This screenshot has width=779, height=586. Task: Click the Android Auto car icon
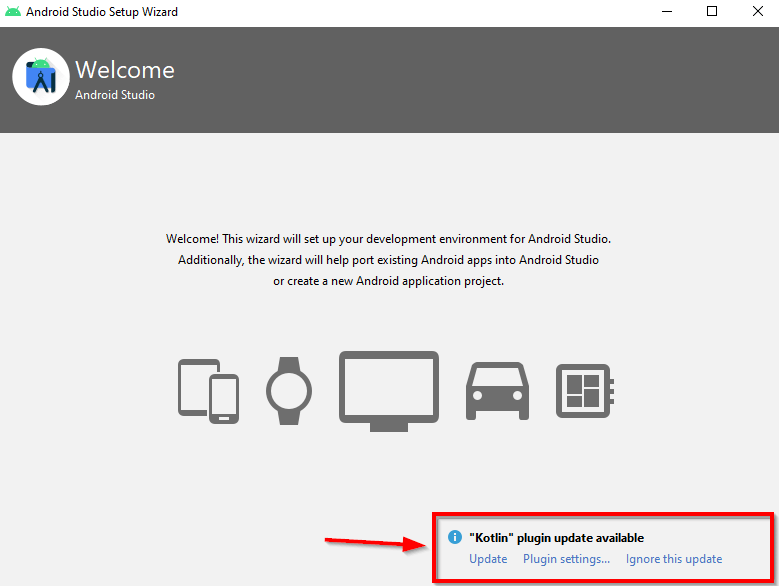[497, 391]
